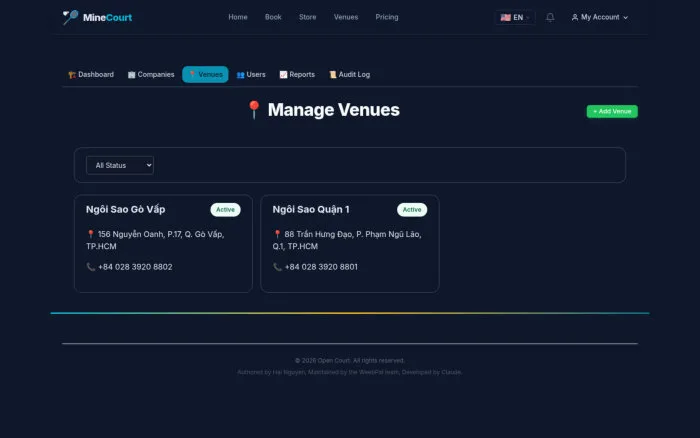This screenshot has height=438, width=700.
Task: Open the notifications bell
Action: tap(550, 17)
